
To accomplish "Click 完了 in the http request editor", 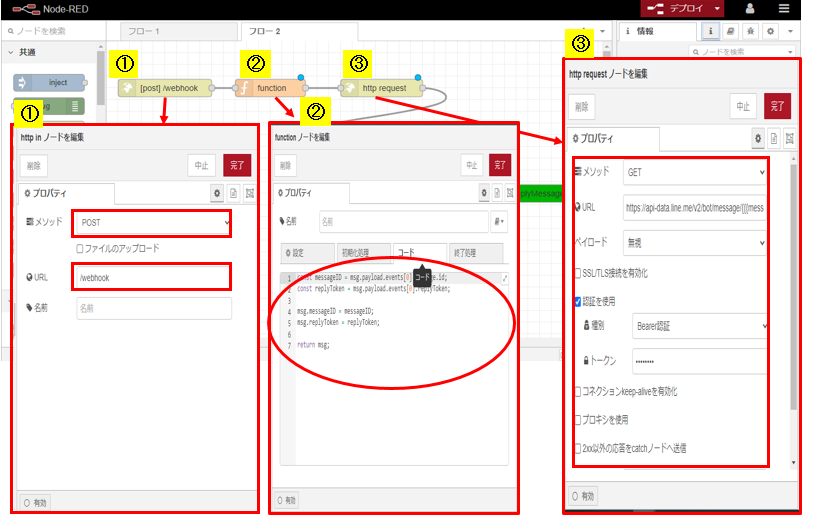I will [777, 106].
